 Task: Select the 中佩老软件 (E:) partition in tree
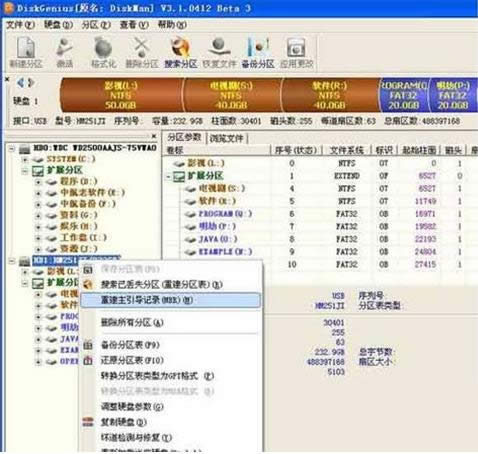(x=92, y=193)
